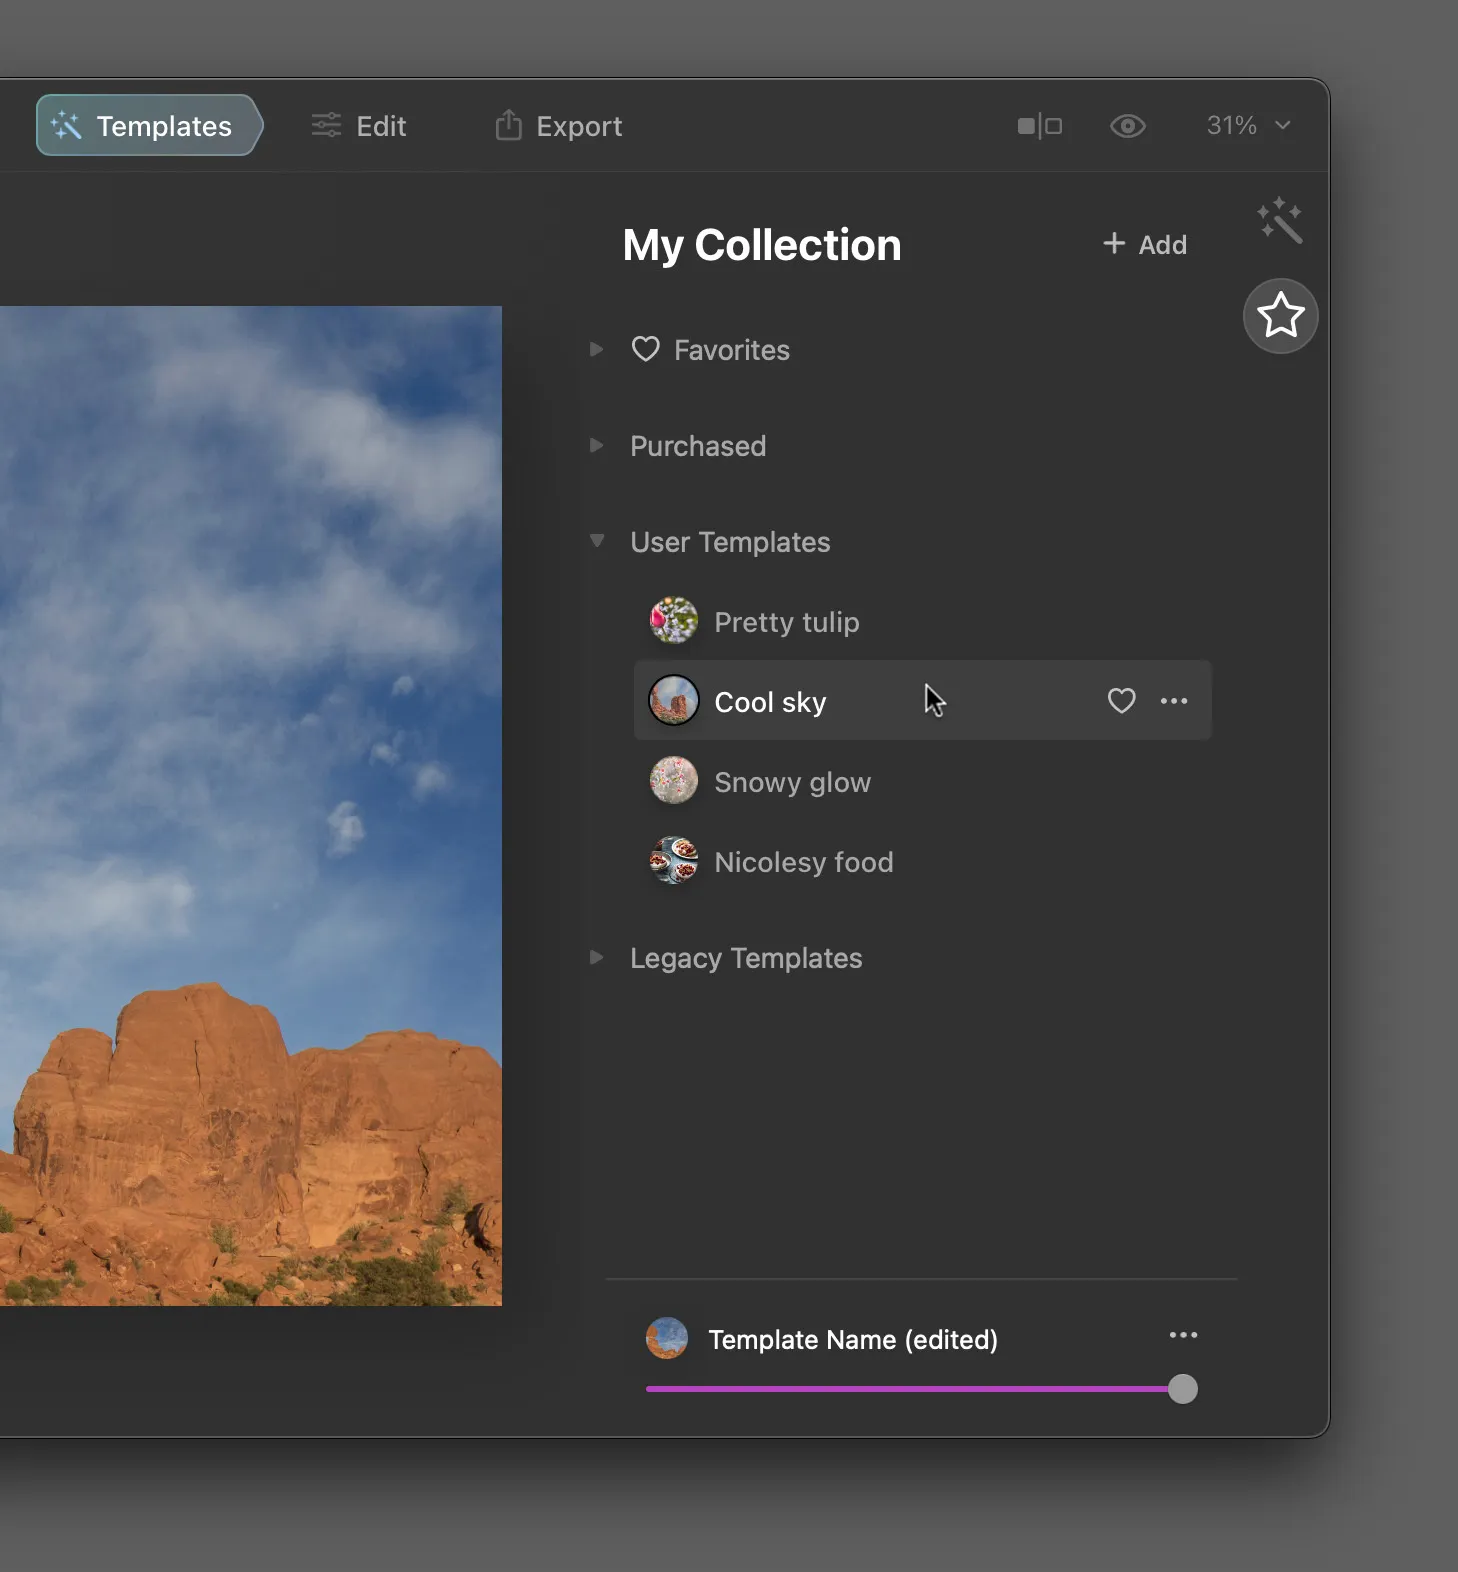1458x1572 pixels.
Task: Click the current template thumbnail at bottom
Action: click(667, 1338)
